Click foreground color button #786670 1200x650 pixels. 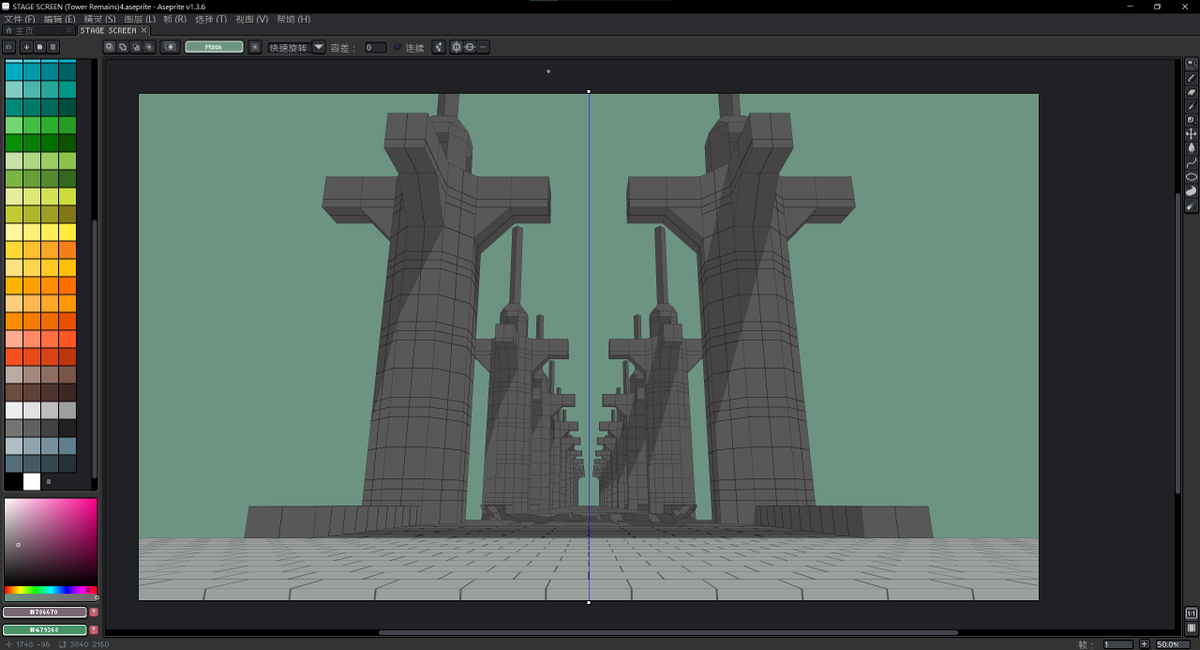click(45, 612)
